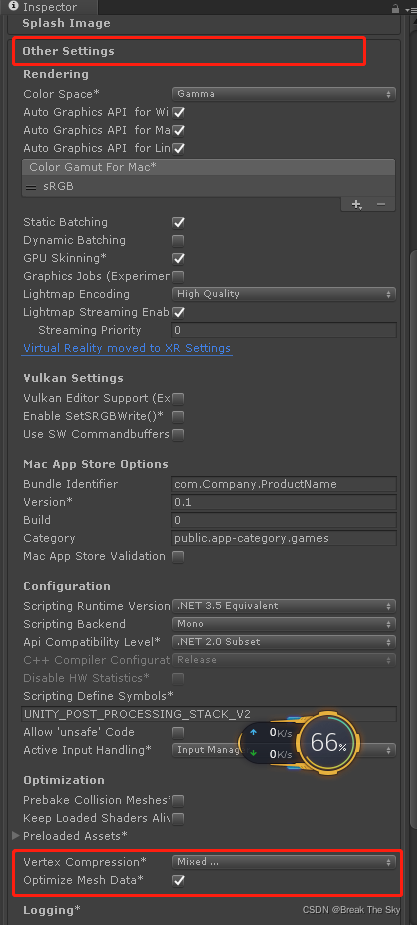Open the Color Space dropdown
417x925 pixels.
[x=284, y=94]
